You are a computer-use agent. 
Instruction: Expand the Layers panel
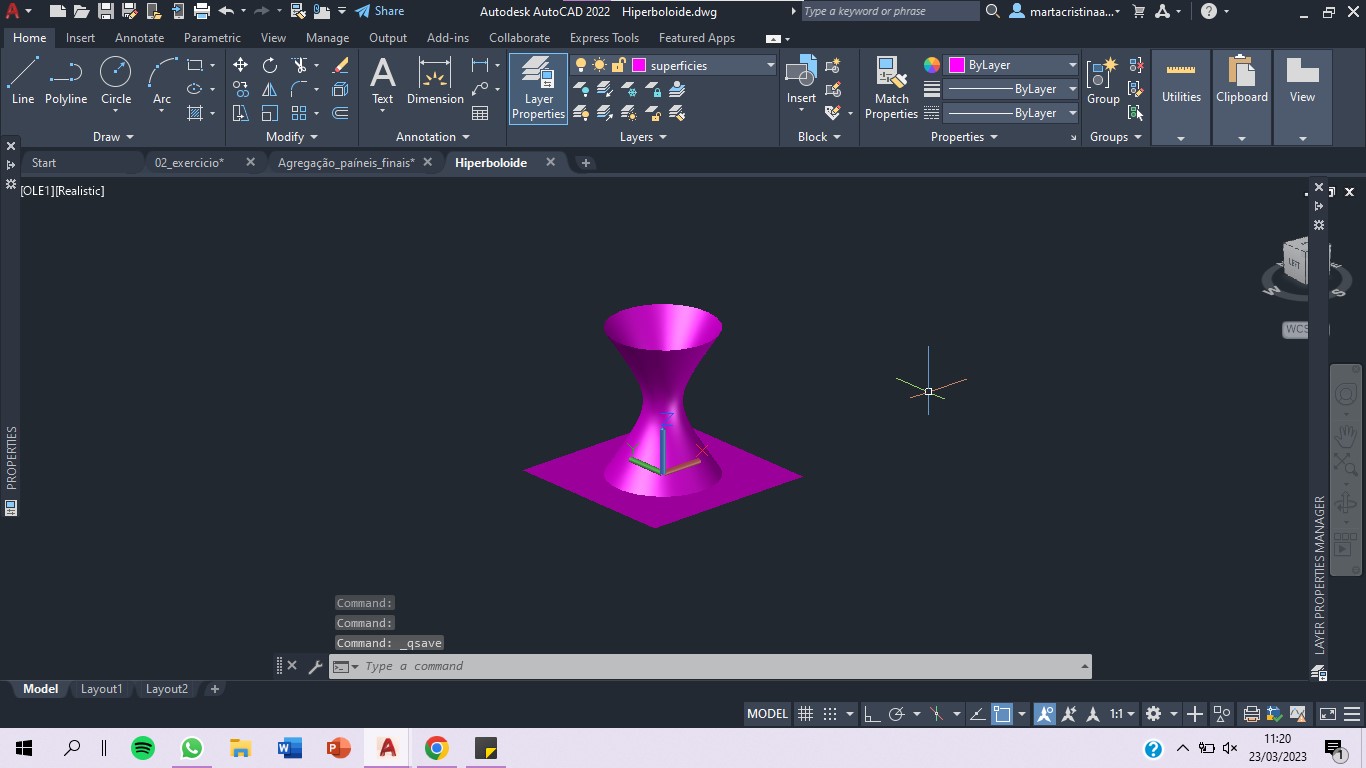pos(643,137)
